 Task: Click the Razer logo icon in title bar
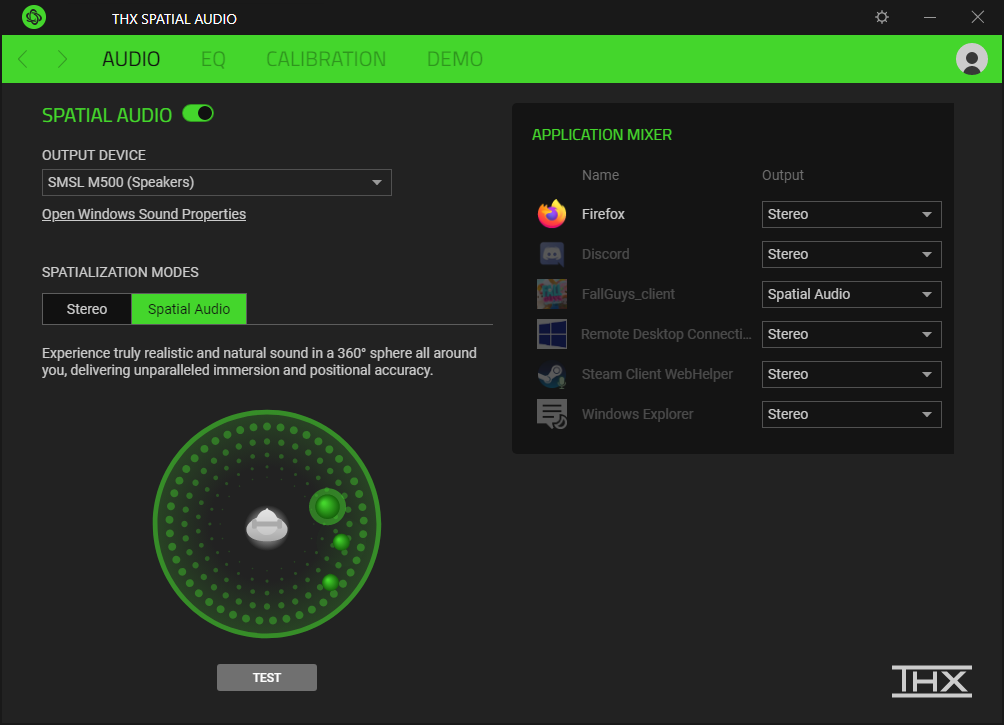pyautogui.click(x=34, y=17)
